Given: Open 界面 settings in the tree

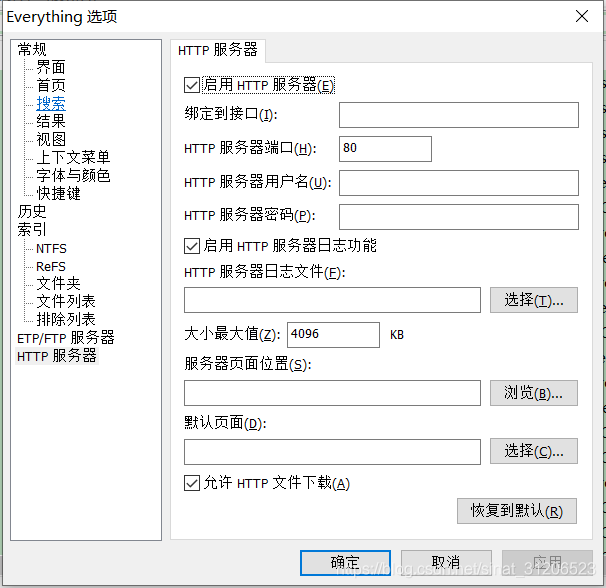Looking at the screenshot, I should [x=51, y=67].
